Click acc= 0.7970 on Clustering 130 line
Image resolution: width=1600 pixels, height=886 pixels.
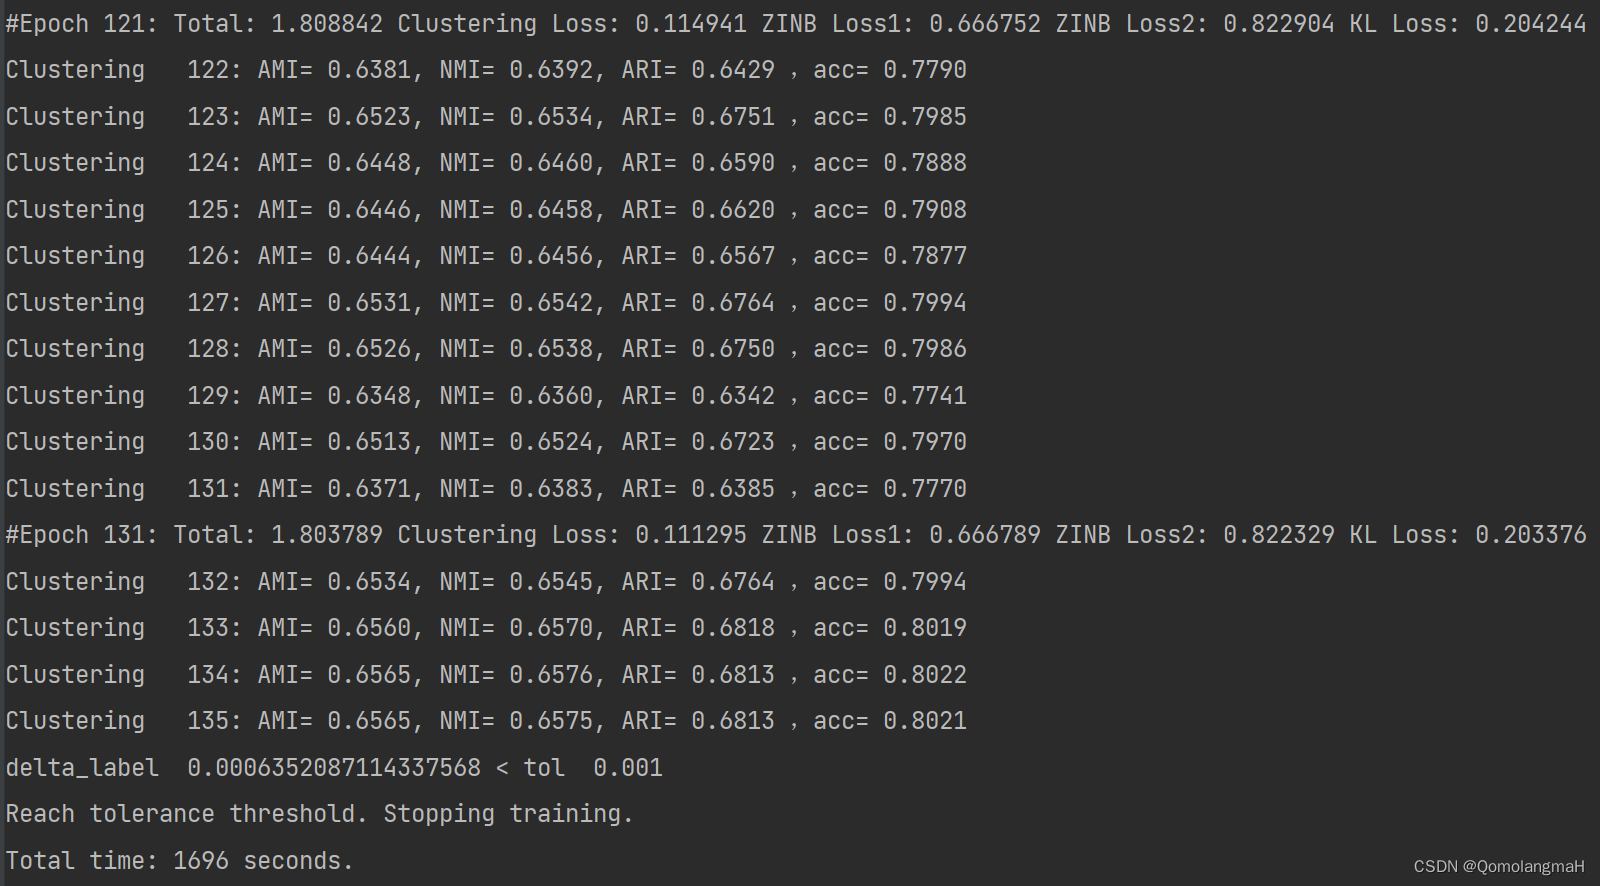(890, 442)
